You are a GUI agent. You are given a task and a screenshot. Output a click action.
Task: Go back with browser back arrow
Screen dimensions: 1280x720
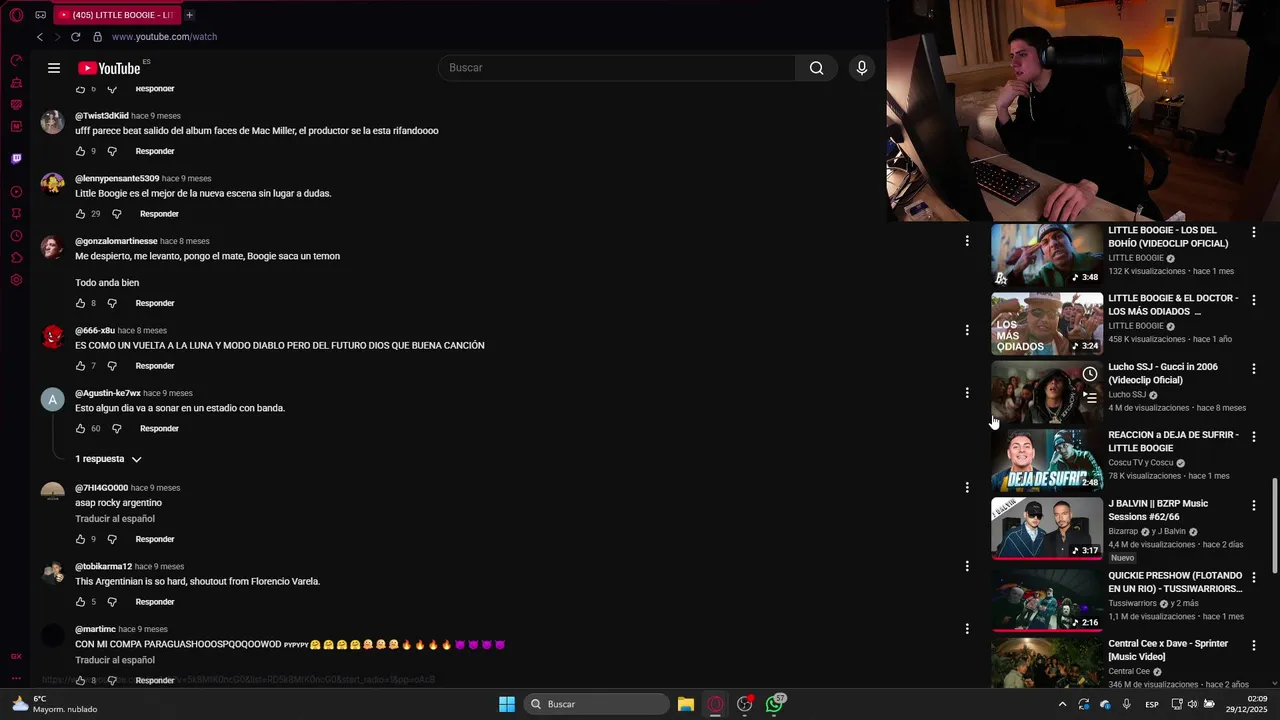coord(40,37)
